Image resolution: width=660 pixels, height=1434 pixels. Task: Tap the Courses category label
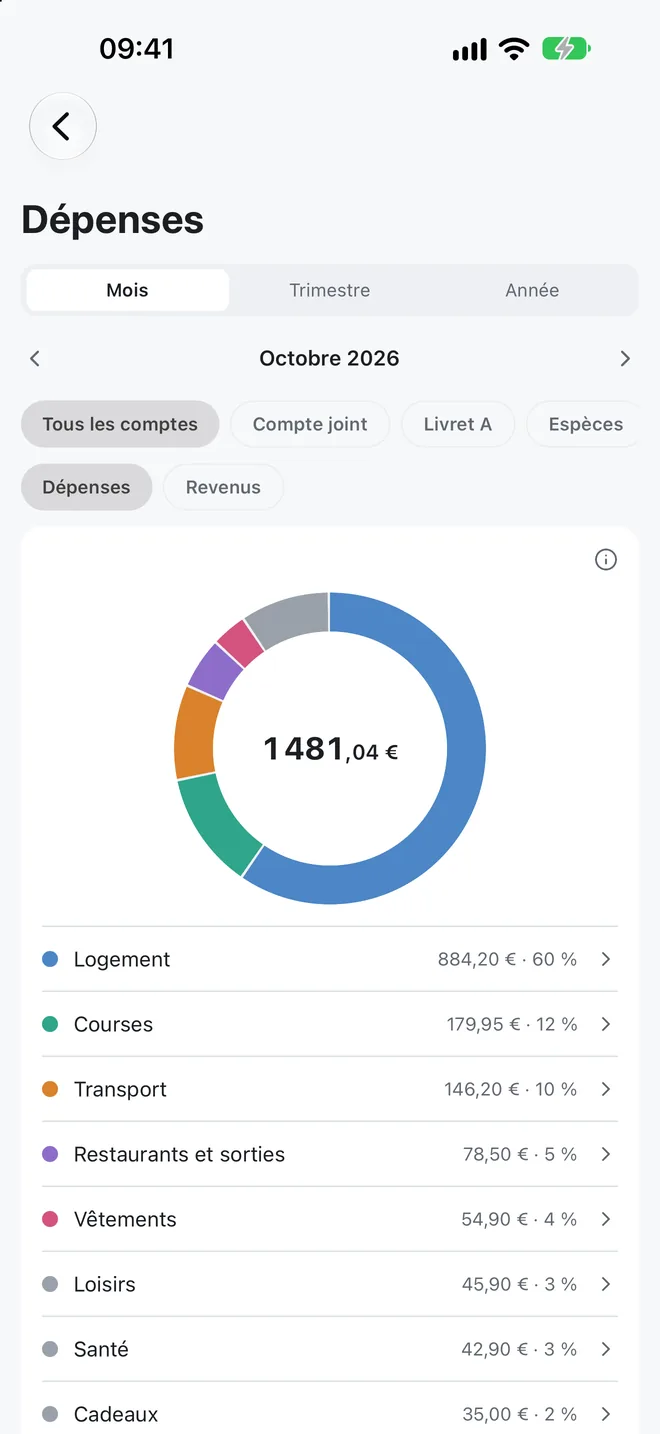click(x=113, y=1024)
